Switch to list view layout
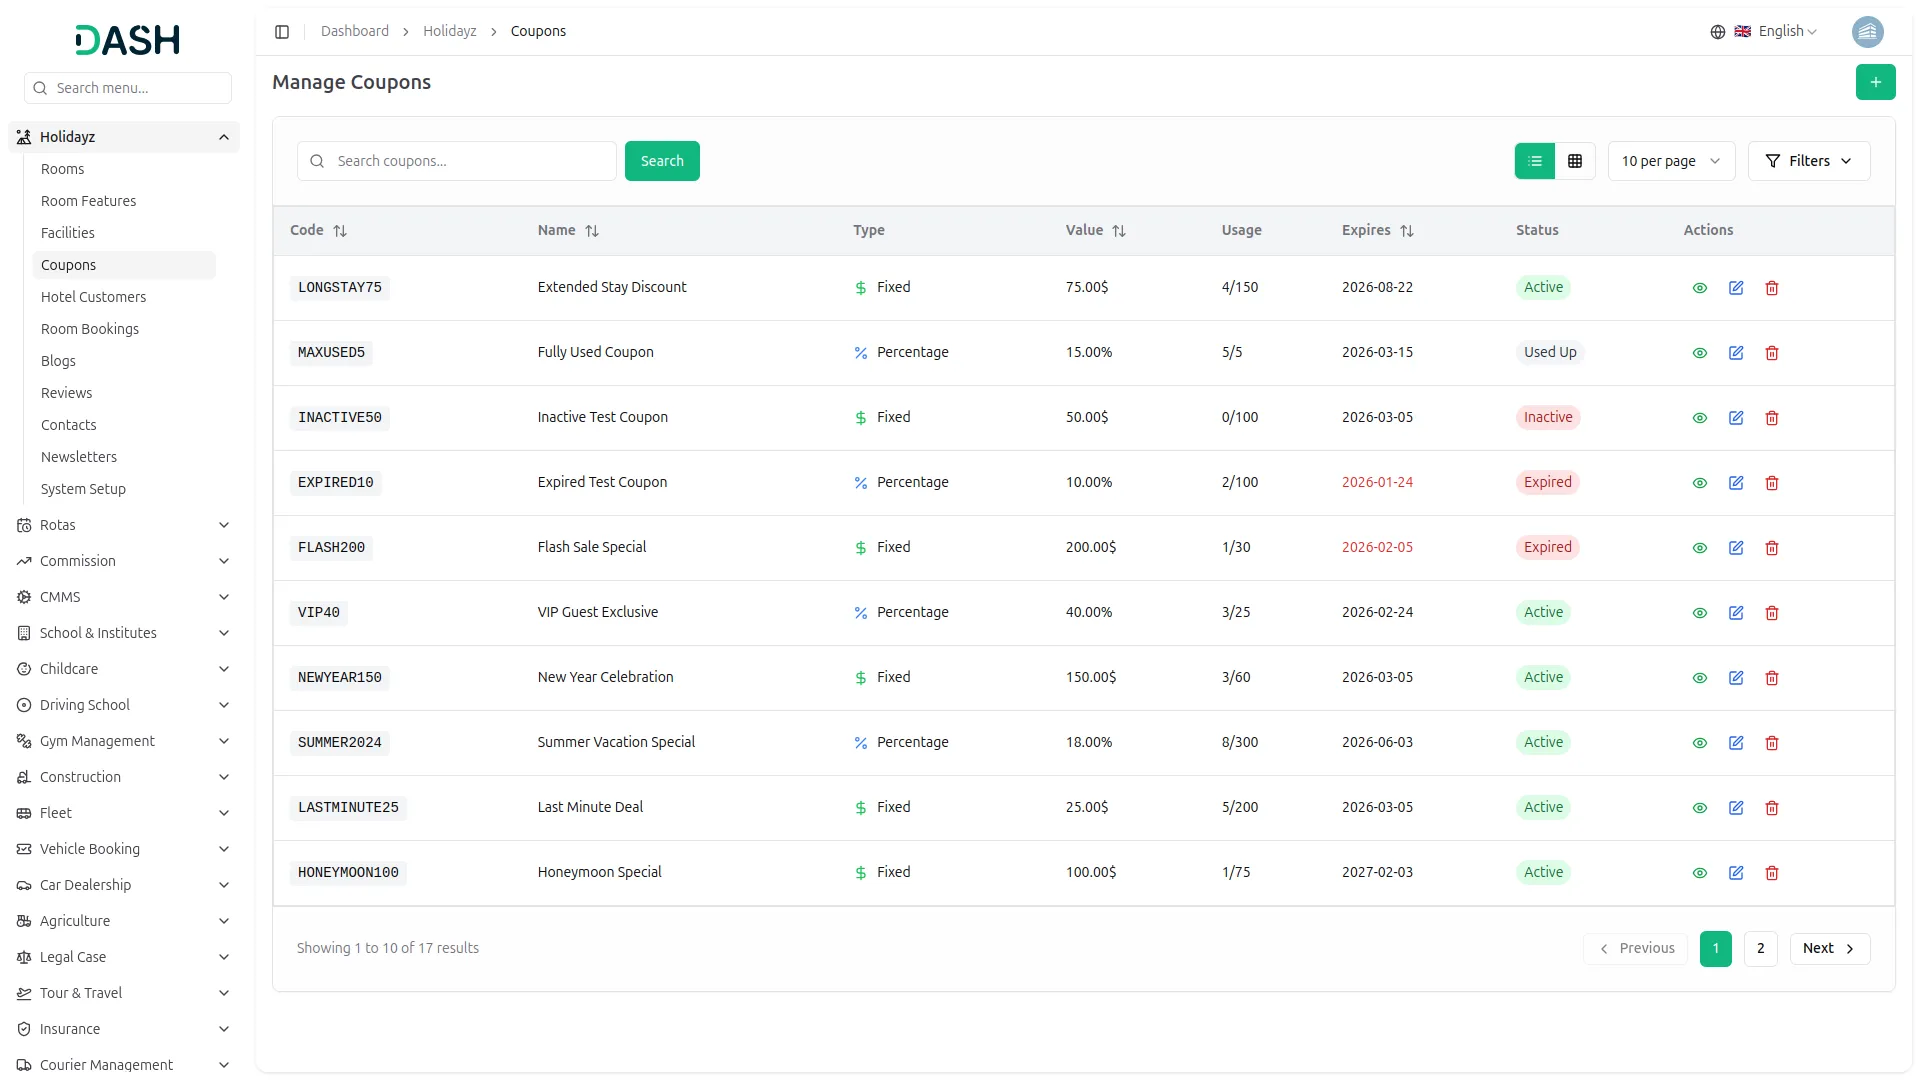The height and width of the screenshot is (1080, 1920). point(1535,161)
